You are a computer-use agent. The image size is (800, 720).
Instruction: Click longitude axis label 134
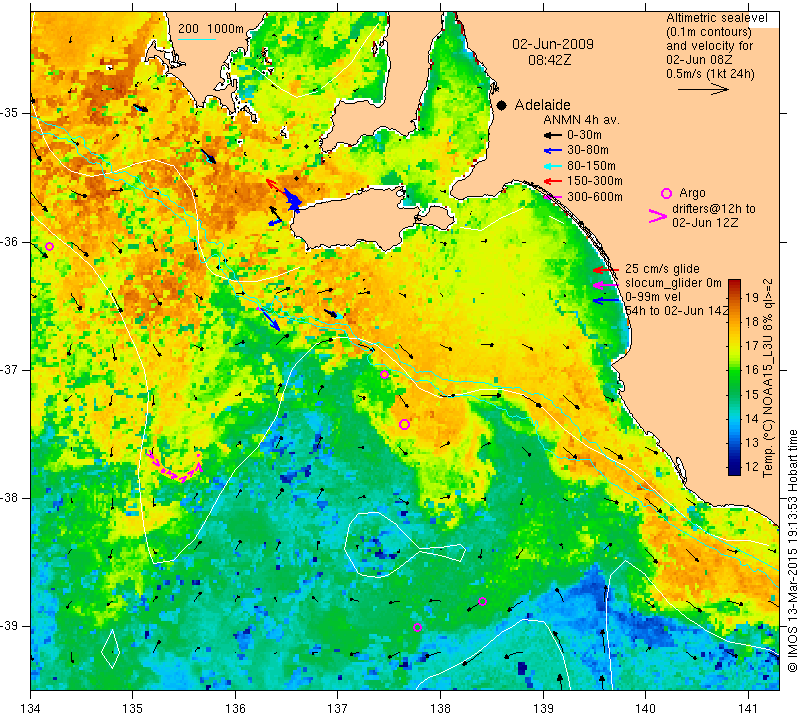tap(31, 709)
